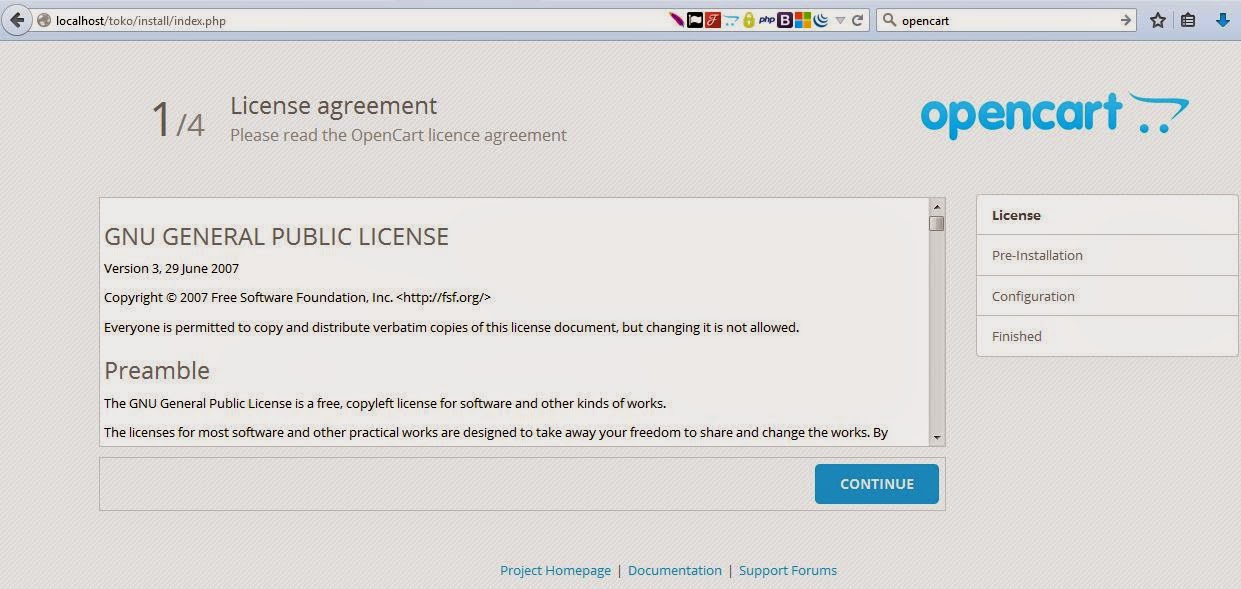This screenshot has height=589, width=1241.
Task: Bookmark this page with the star icon
Action: (x=1158, y=20)
